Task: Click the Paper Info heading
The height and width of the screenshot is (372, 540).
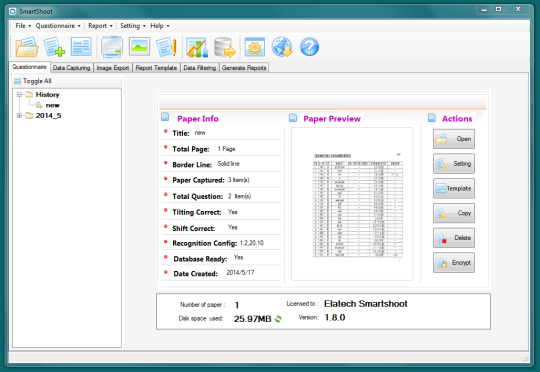Action: point(198,119)
